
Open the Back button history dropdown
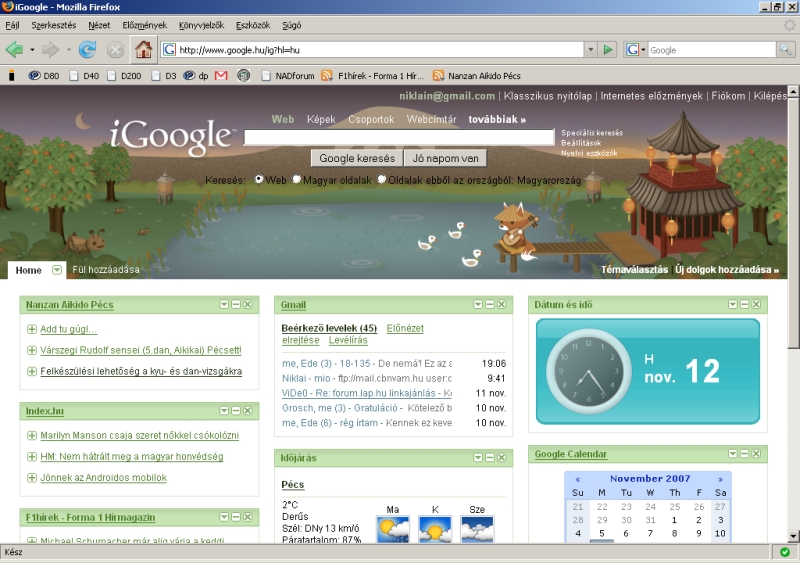[32, 50]
